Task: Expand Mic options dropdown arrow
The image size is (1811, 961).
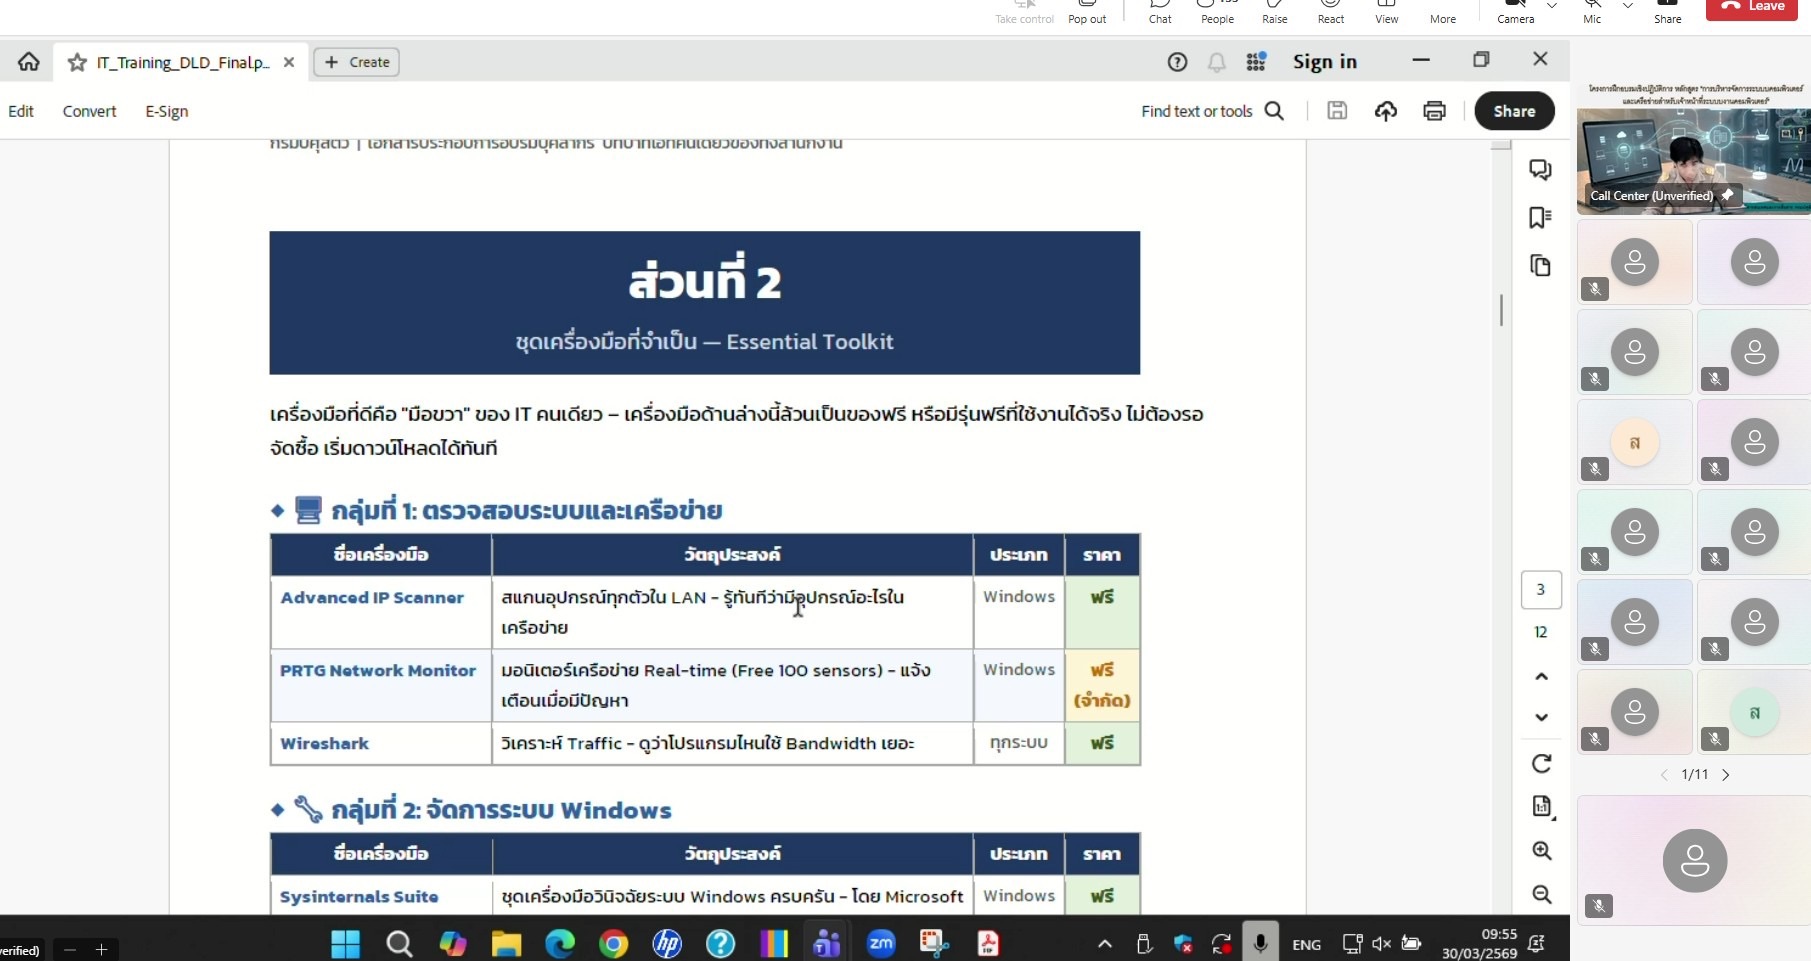Action: (1627, 6)
